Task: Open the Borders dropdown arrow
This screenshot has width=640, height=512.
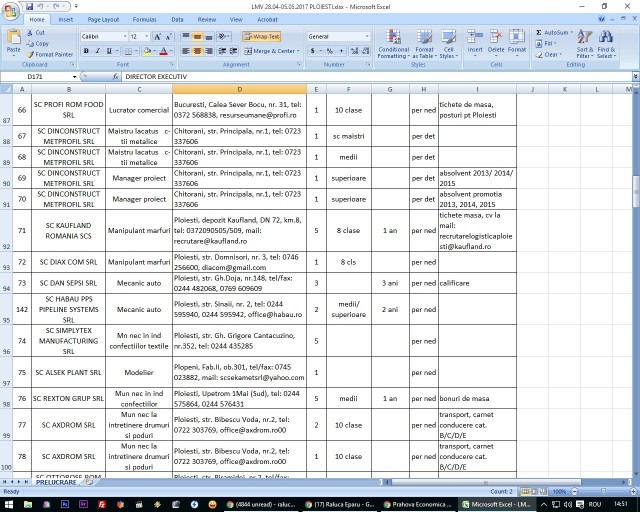Action: pyautogui.click(x=136, y=51)
